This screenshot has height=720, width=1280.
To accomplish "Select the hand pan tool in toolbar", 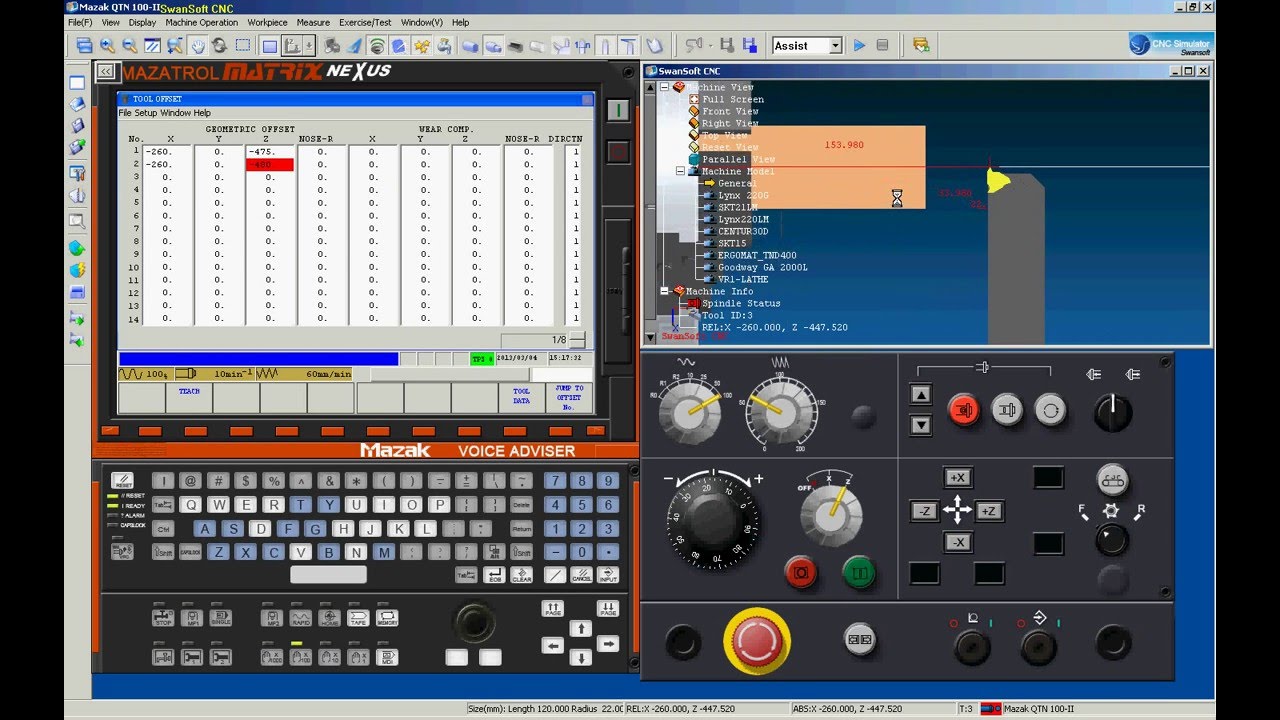I will (x=197, y=45).
